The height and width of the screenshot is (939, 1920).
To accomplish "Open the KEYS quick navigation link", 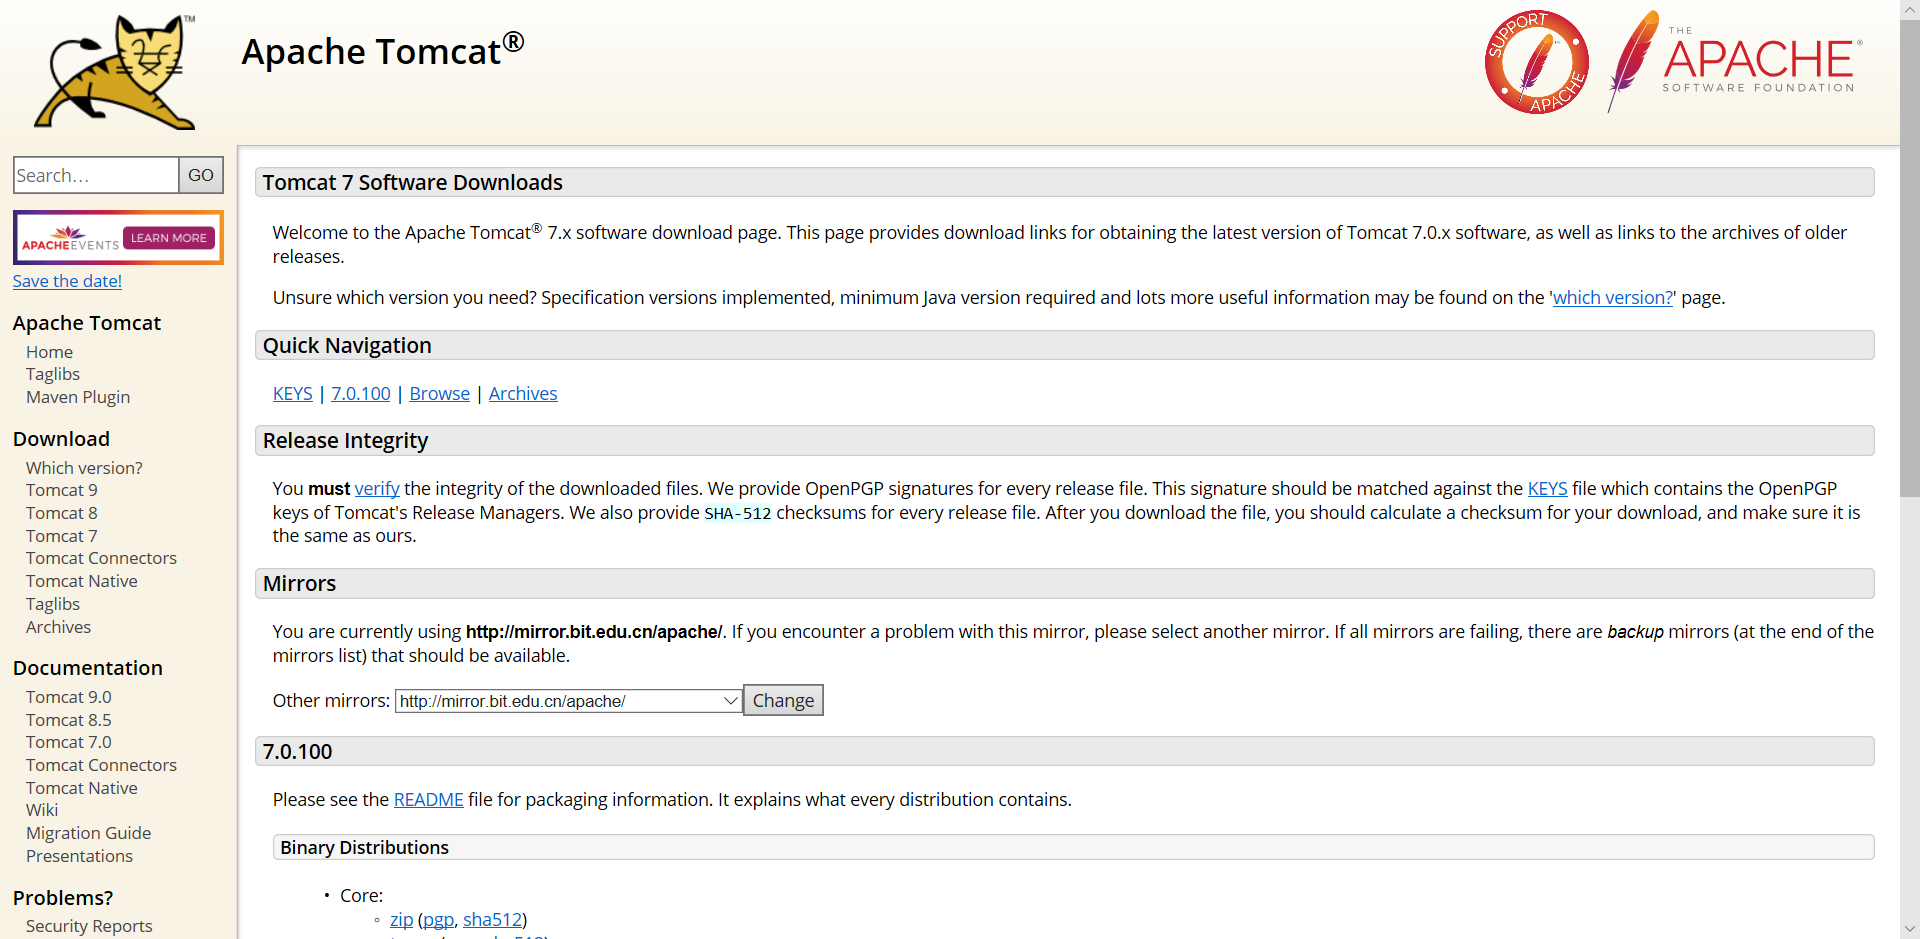I will tap(292, 394).
